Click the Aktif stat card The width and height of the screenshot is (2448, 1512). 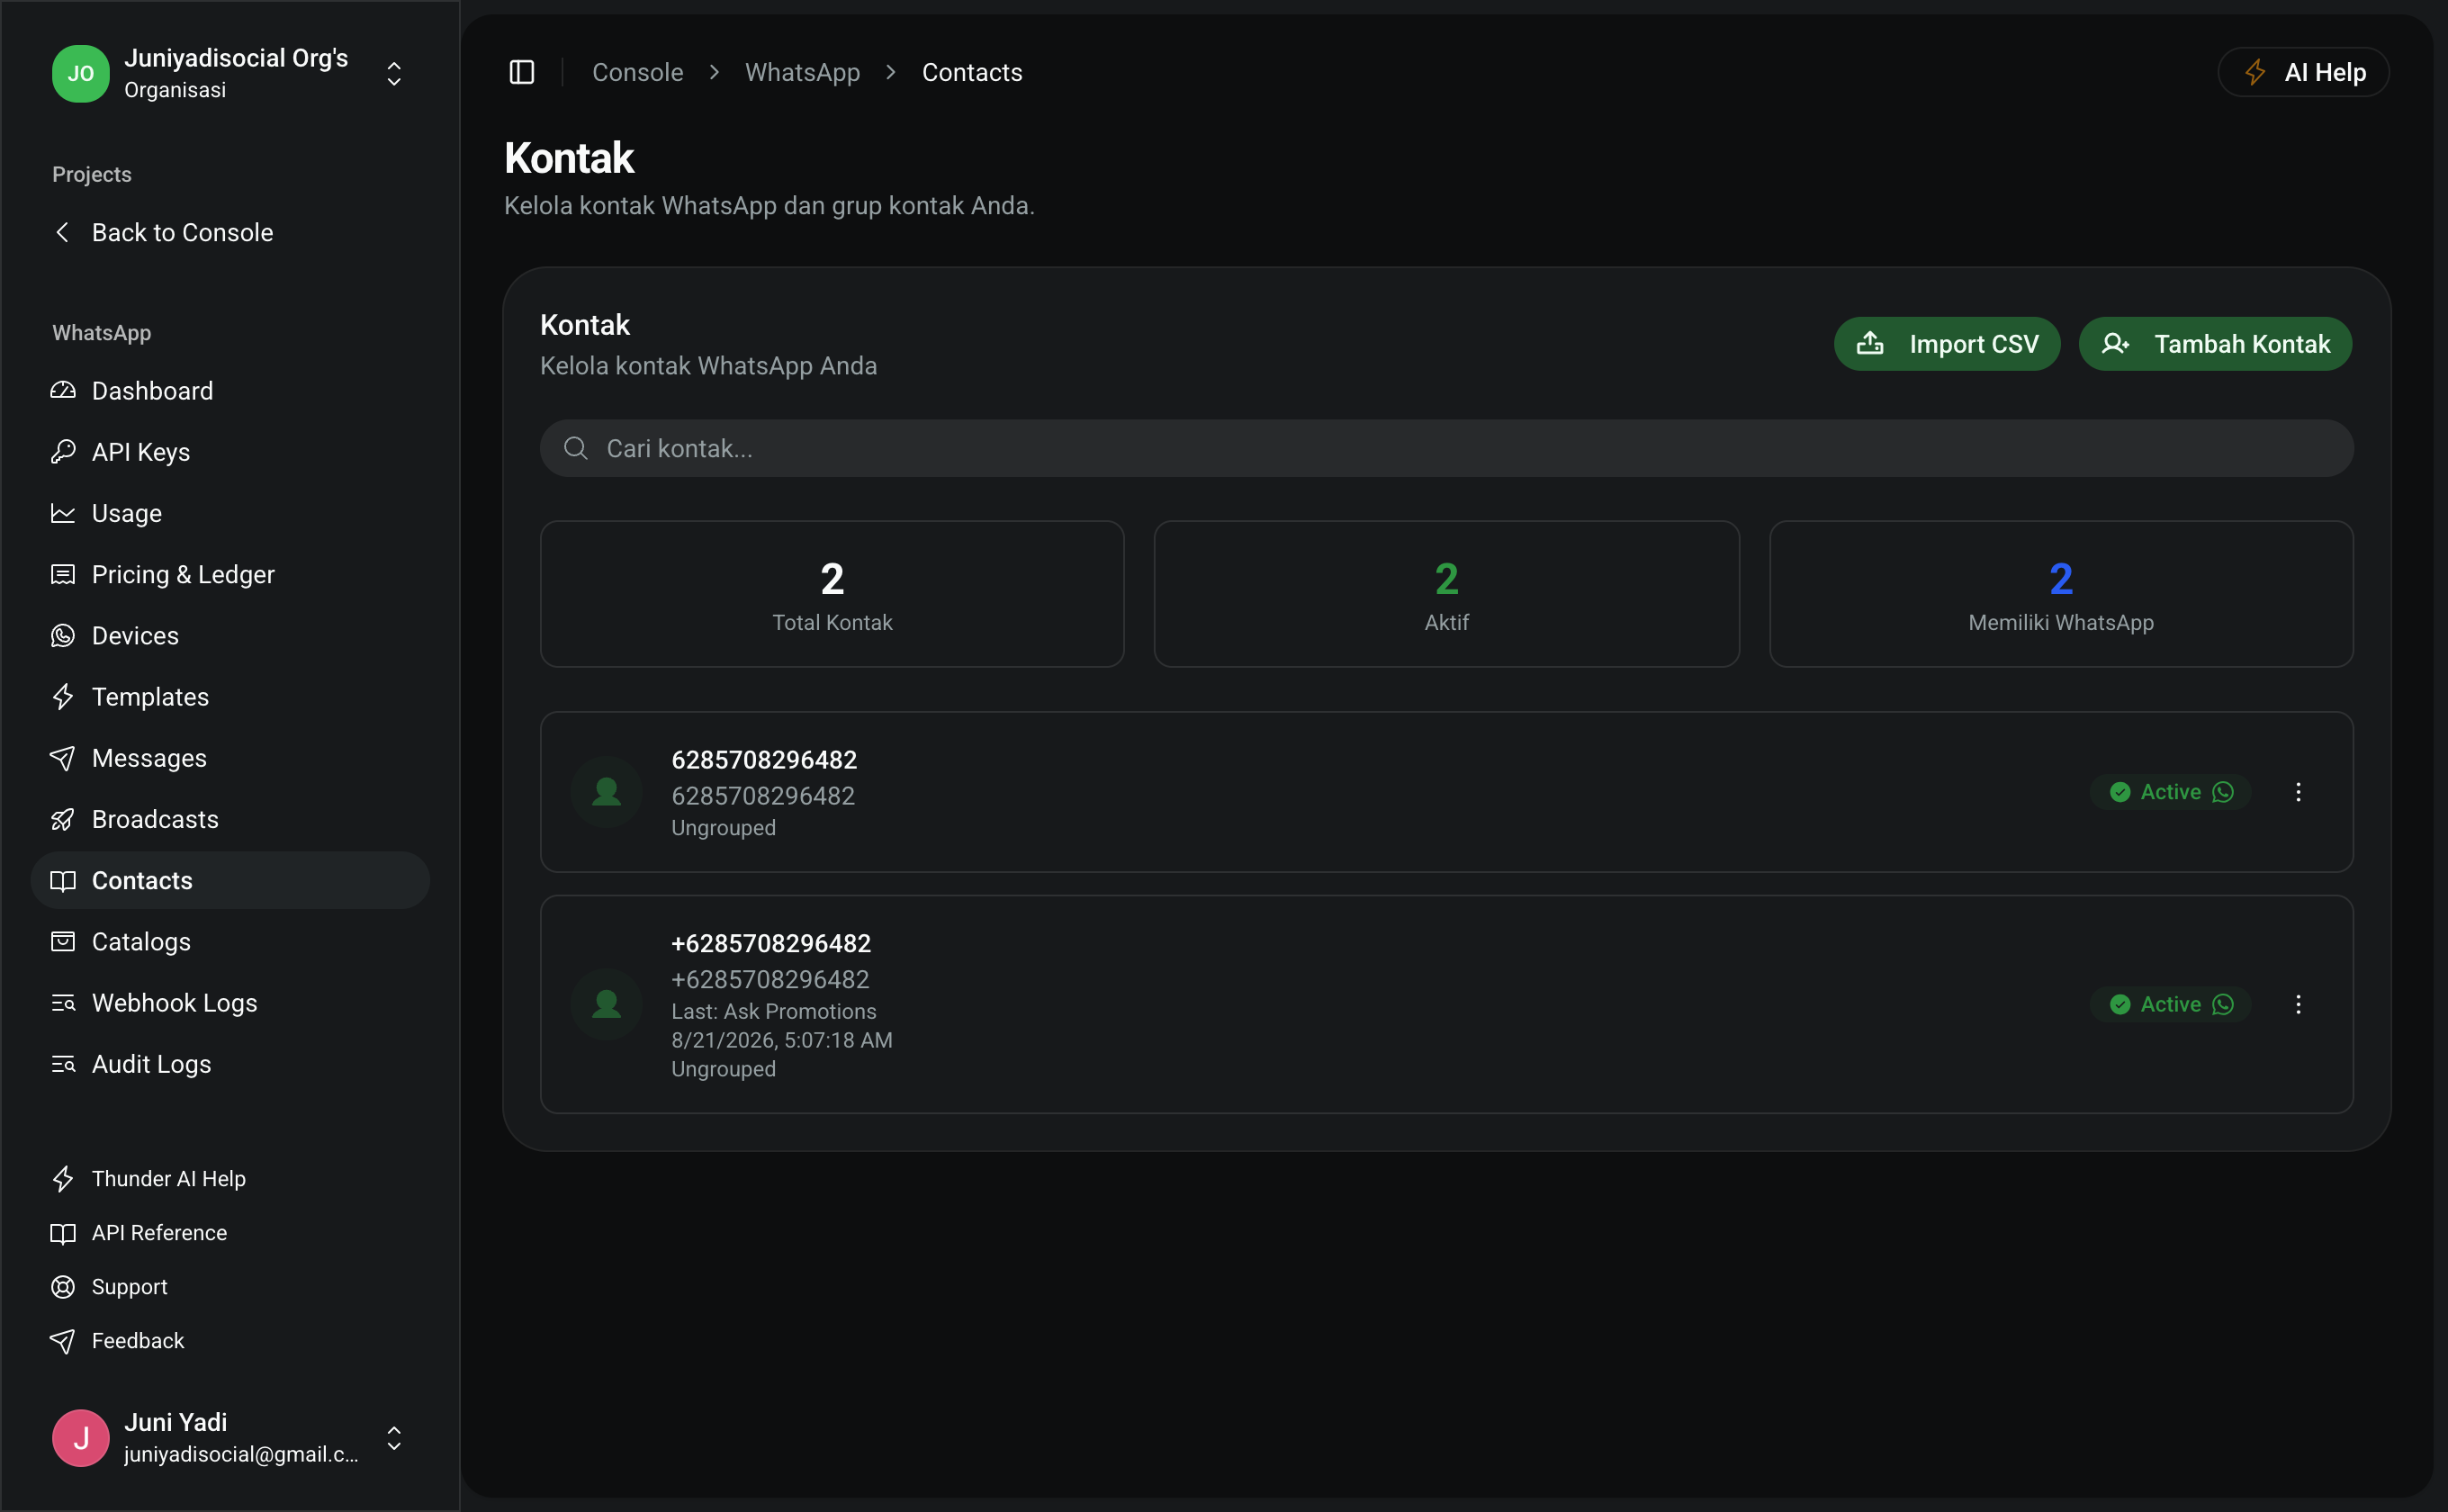[1447, 594]
